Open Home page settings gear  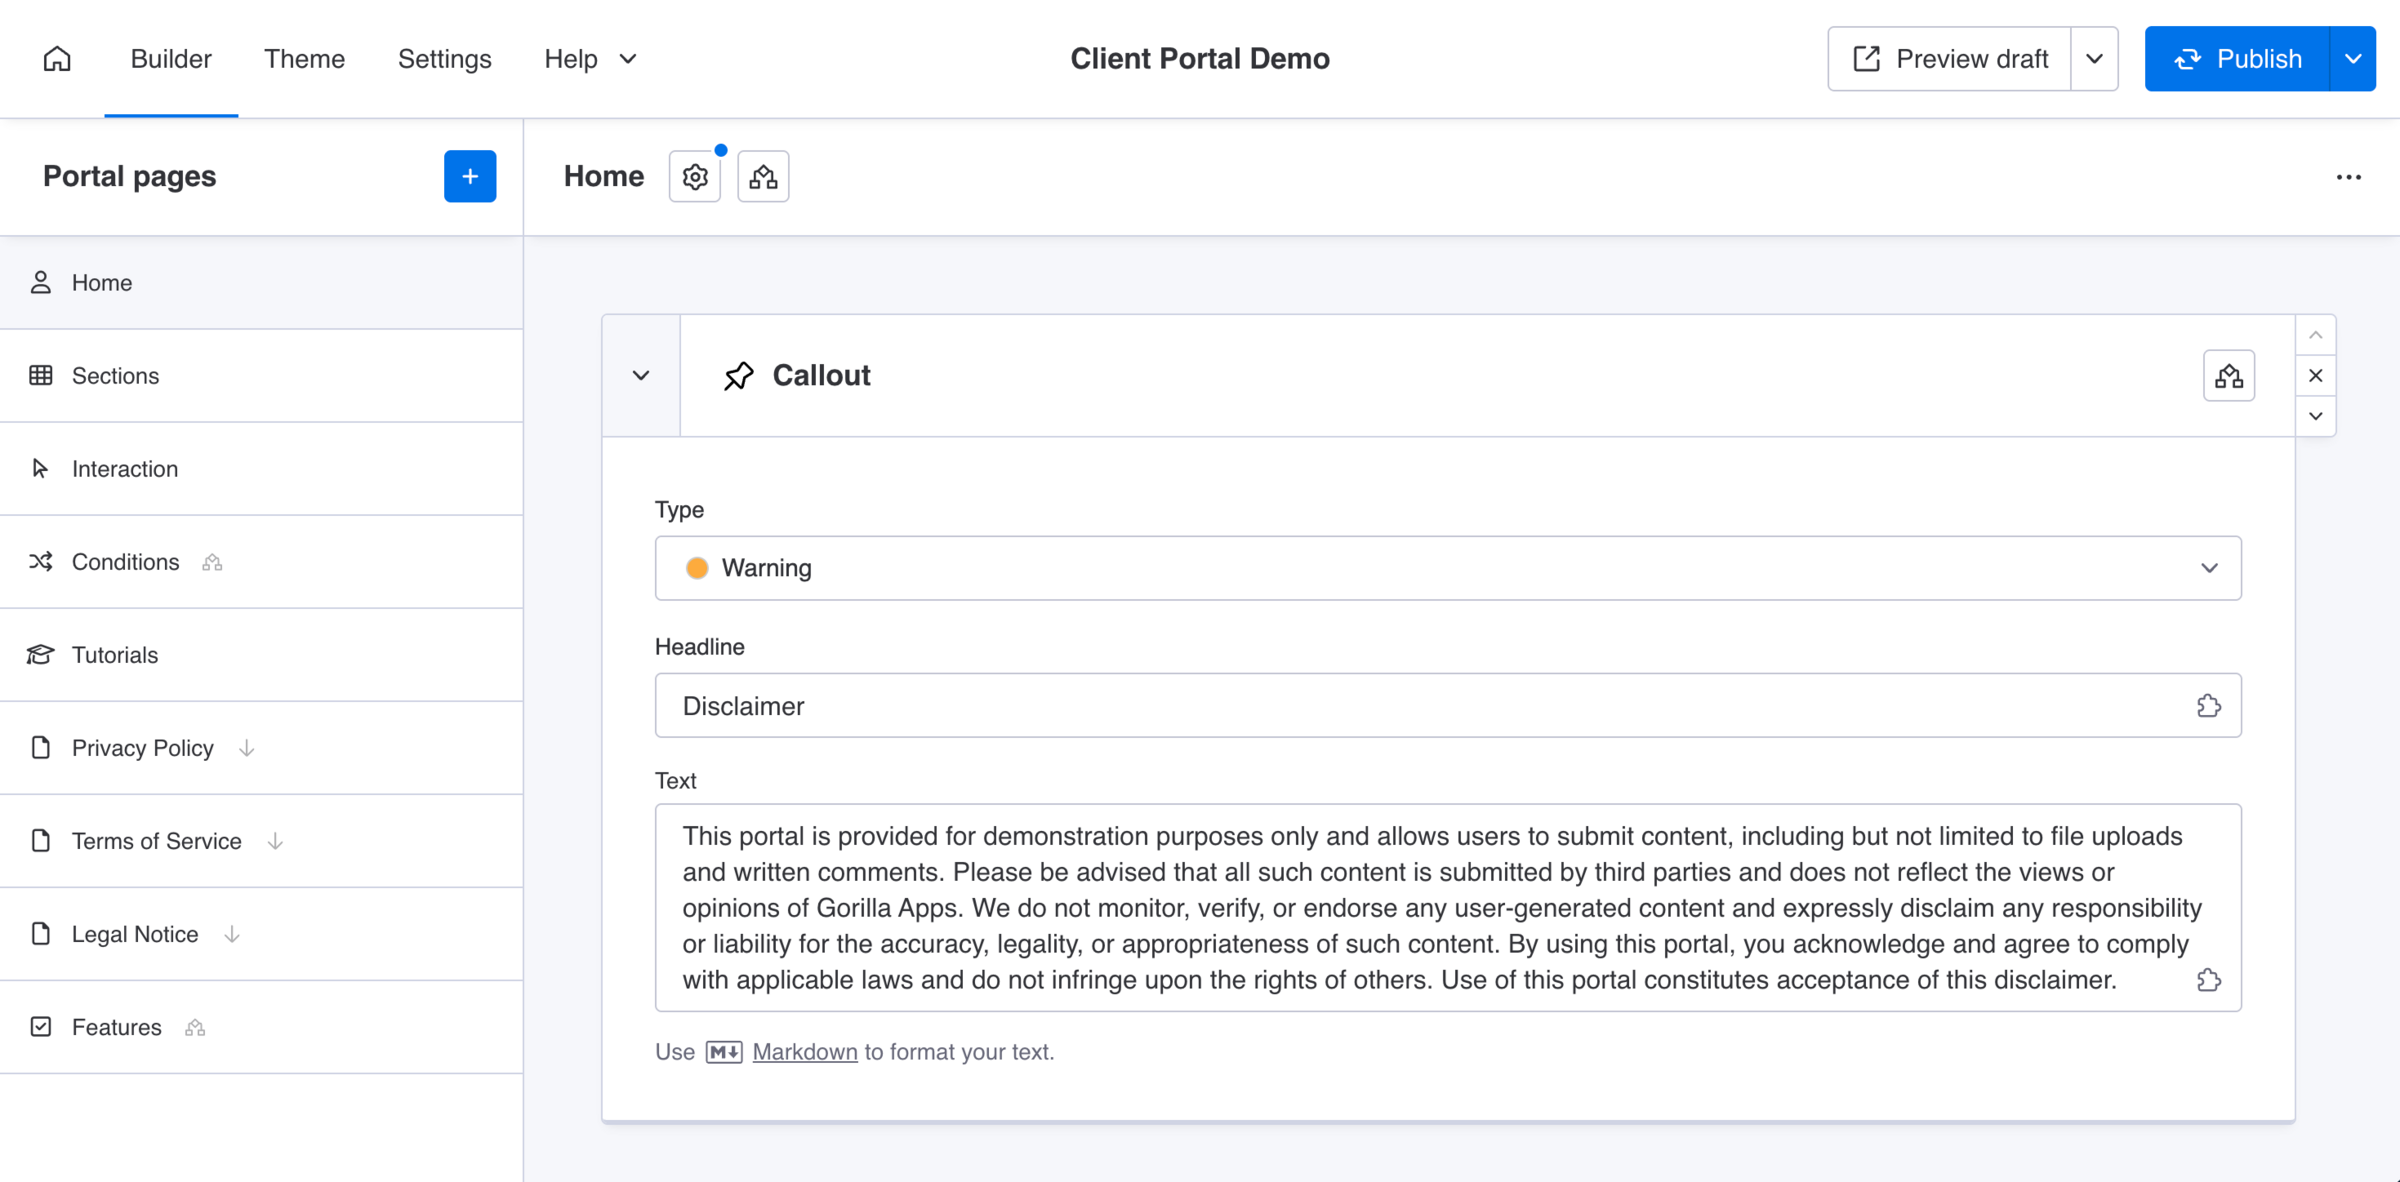pos(695,177)
